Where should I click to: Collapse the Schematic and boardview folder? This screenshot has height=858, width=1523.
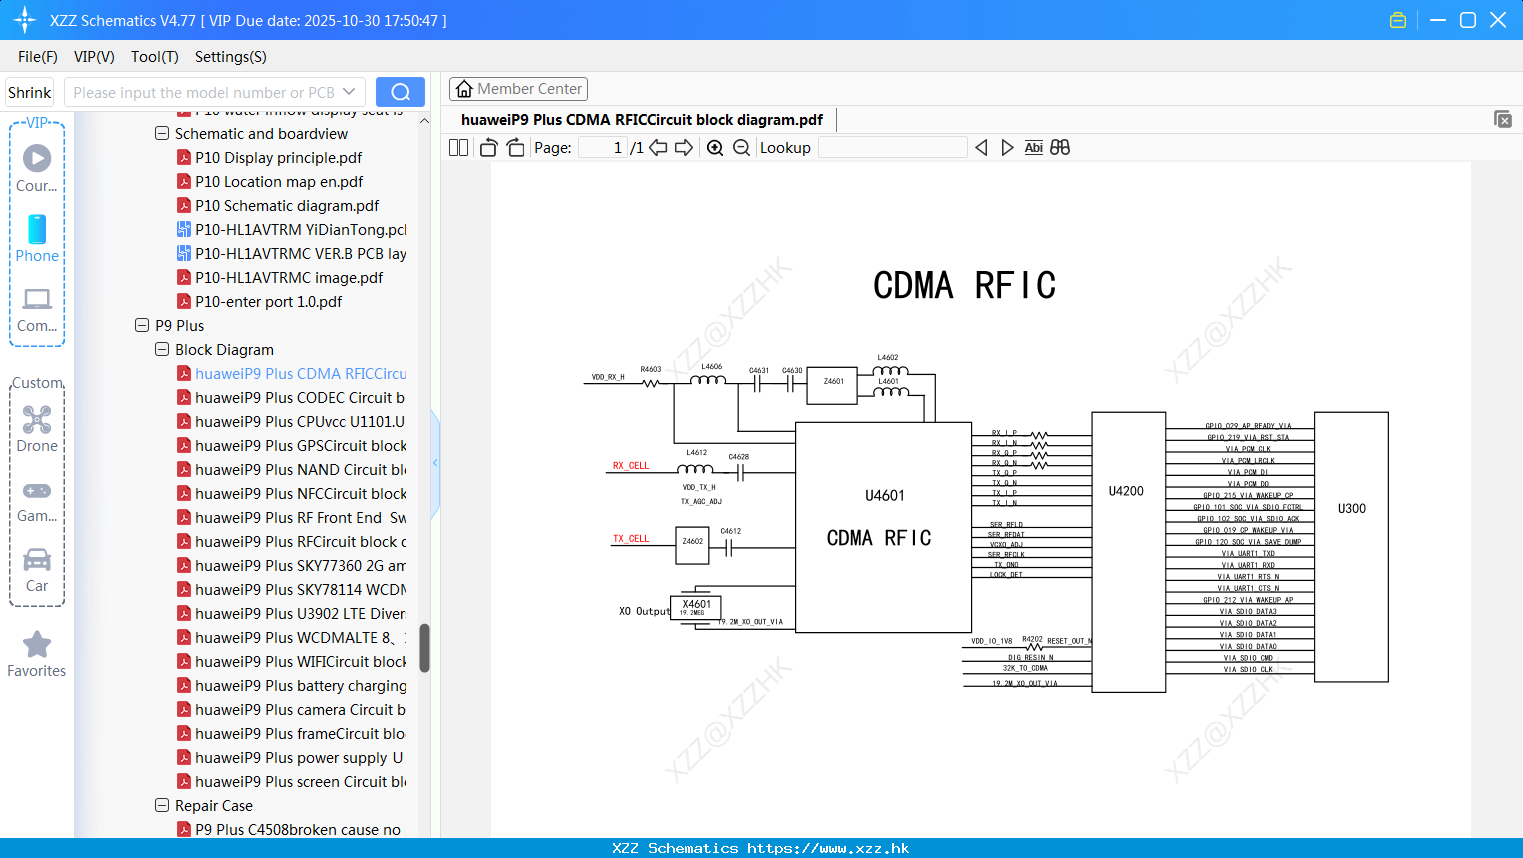pos(162,133)
